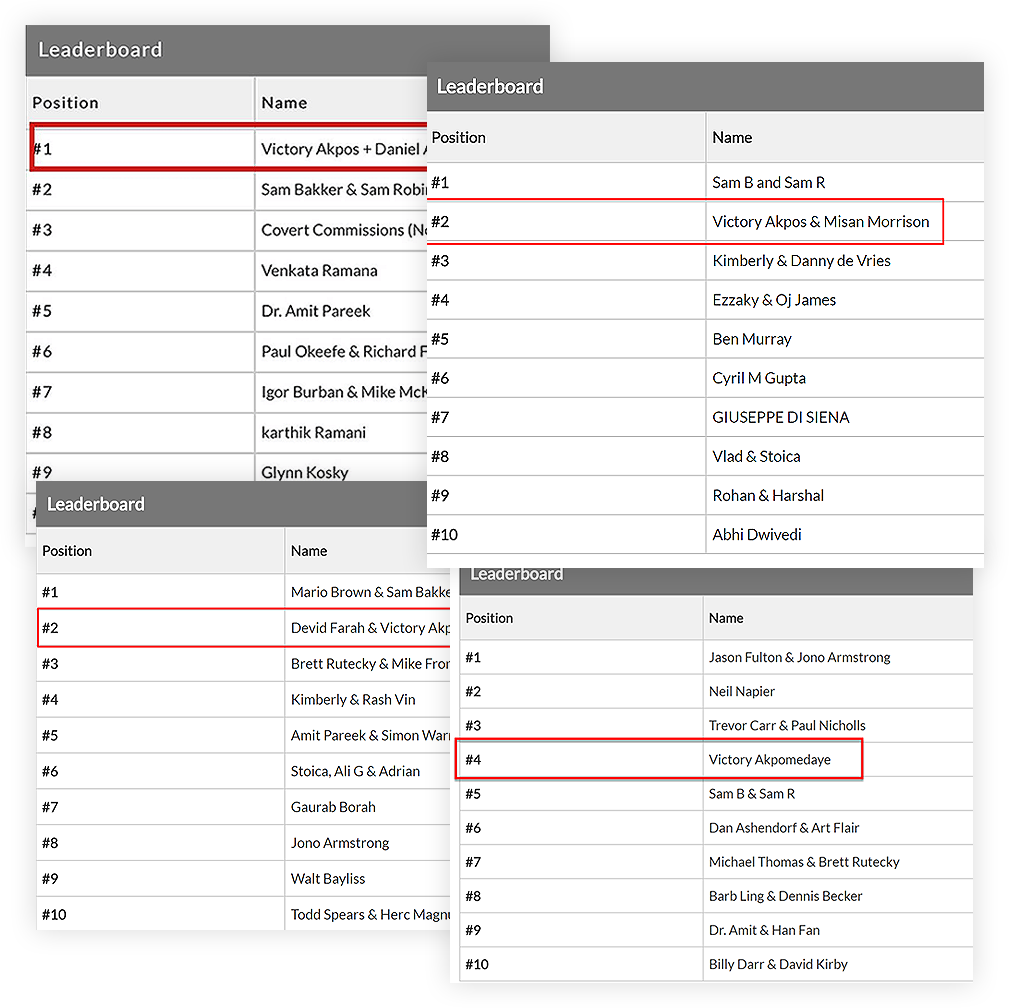Select the 'Jason Fulton & Jono Armstrong' name cell
The width and height of the screenshot is (1009, 1008).
click(838, 657)
